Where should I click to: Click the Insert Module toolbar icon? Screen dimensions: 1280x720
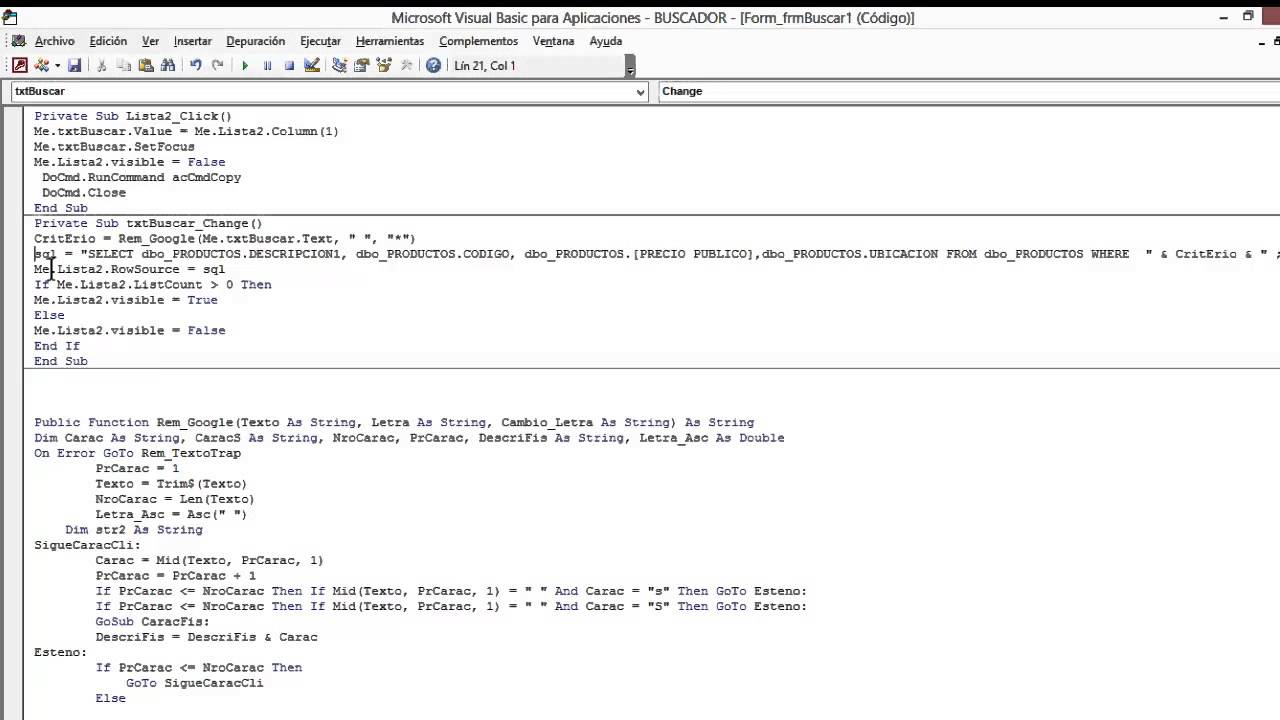coord(41,65)
